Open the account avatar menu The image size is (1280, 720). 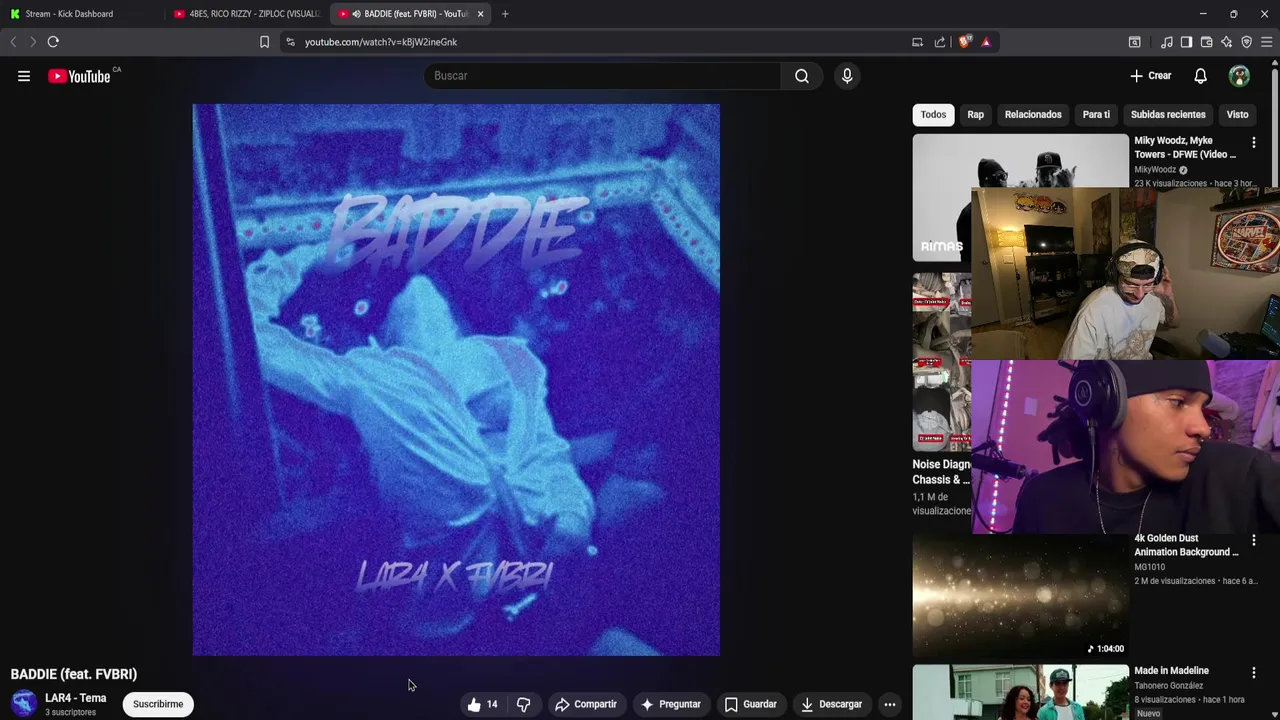(1239, 76)
